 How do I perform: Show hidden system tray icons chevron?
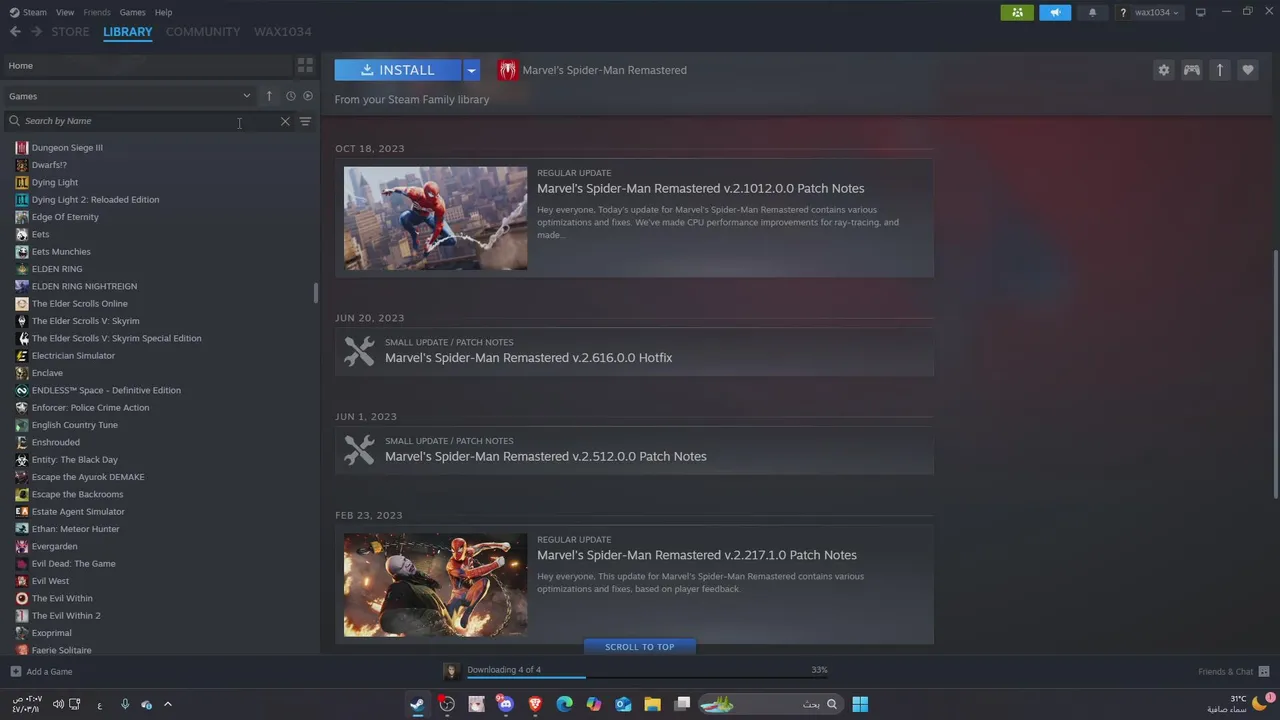pyautogui.click(x=167, y=704)
